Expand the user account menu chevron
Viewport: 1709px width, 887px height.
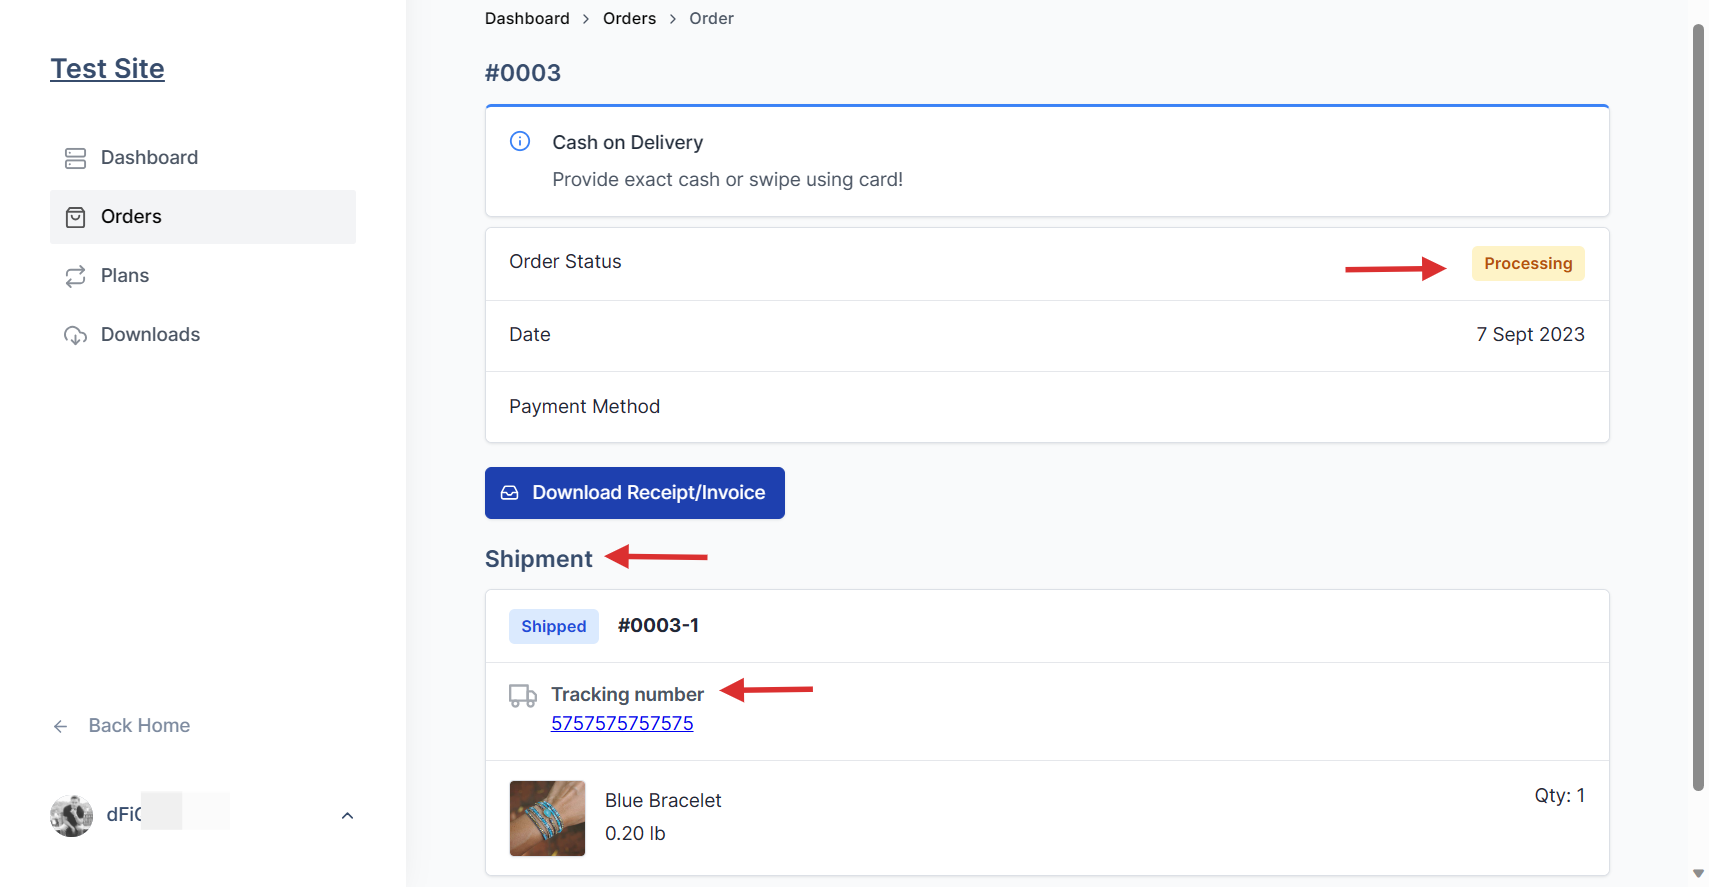pos(347,816)
